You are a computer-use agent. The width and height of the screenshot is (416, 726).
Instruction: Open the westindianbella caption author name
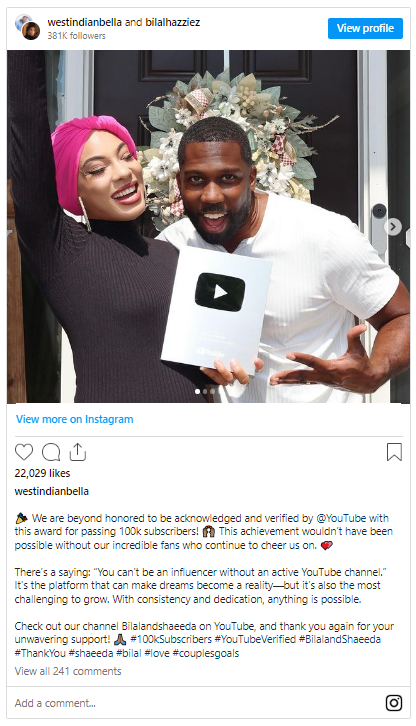pyautogui.click(x=52, y=491)
